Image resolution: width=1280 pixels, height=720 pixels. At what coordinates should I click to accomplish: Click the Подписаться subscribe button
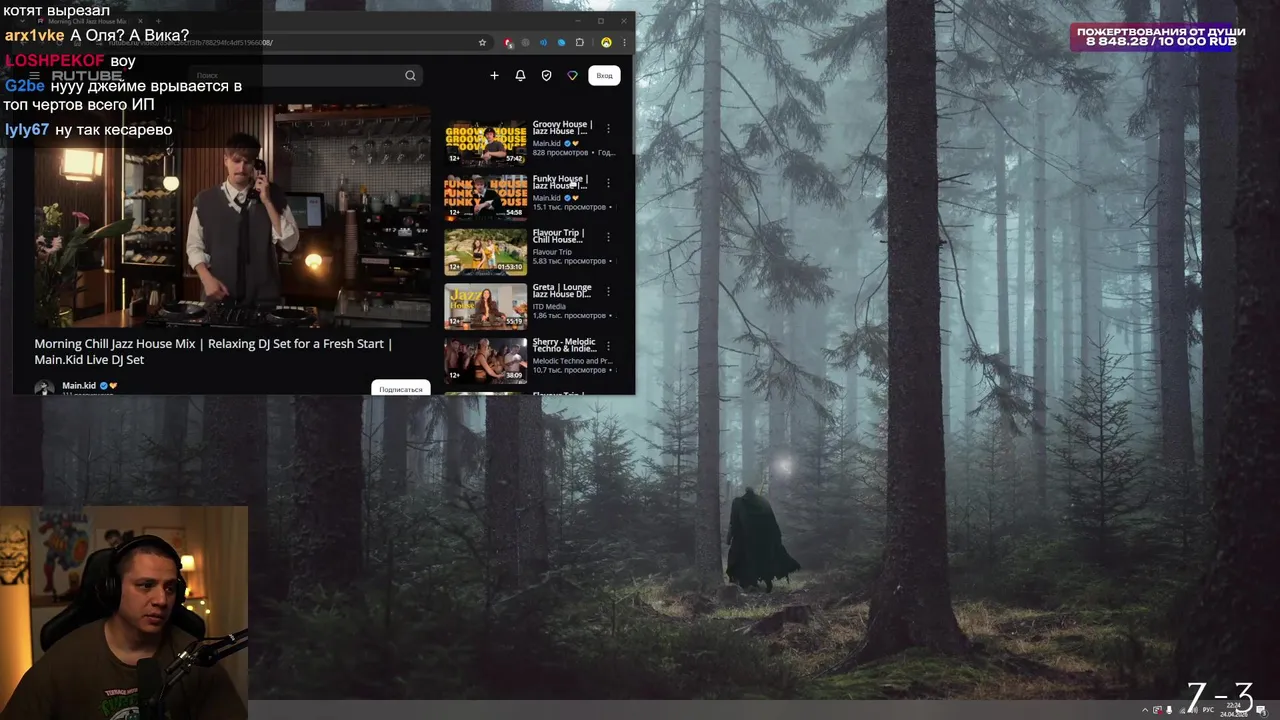400,388
